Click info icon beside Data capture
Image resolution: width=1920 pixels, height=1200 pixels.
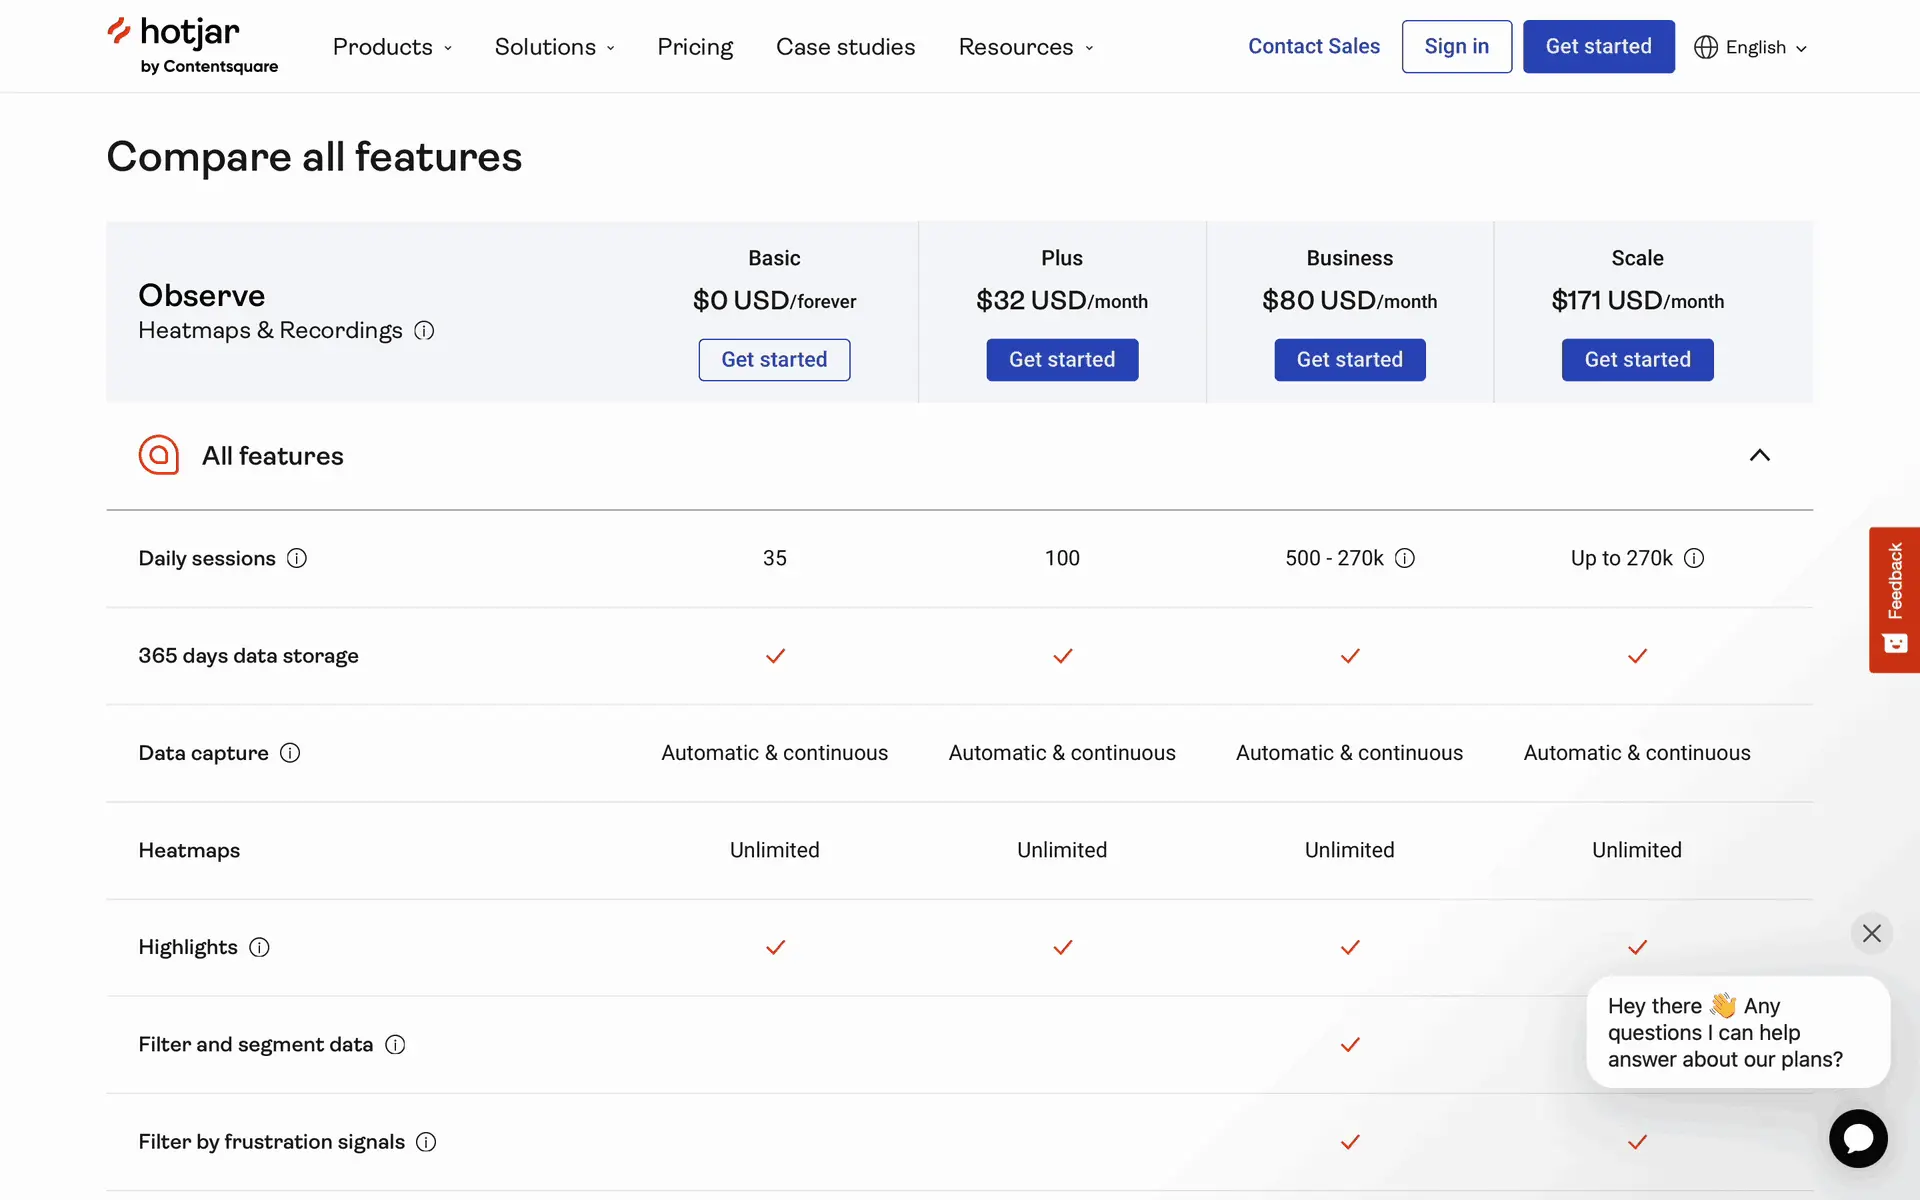point(290,753)
